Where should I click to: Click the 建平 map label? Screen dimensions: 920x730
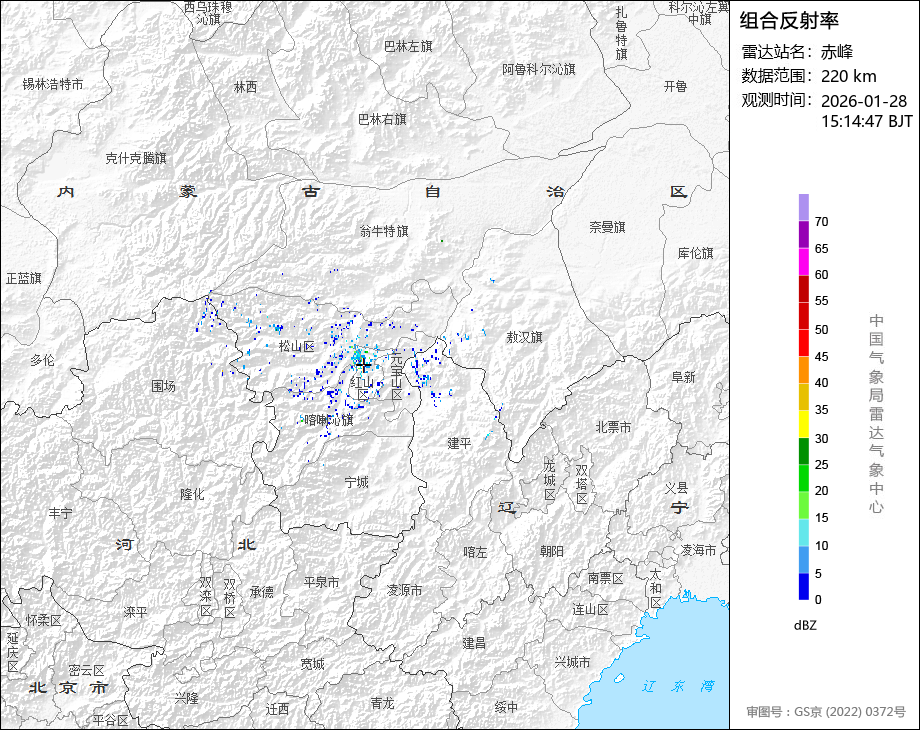pos(459,444)
